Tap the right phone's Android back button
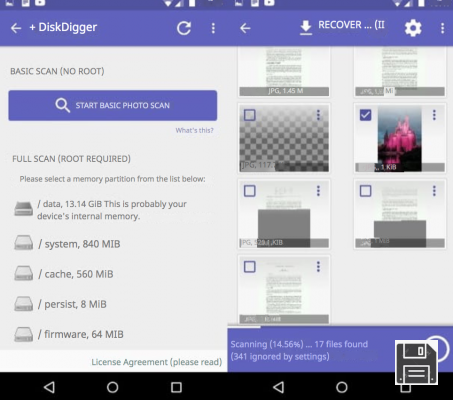 pos(279,387)
